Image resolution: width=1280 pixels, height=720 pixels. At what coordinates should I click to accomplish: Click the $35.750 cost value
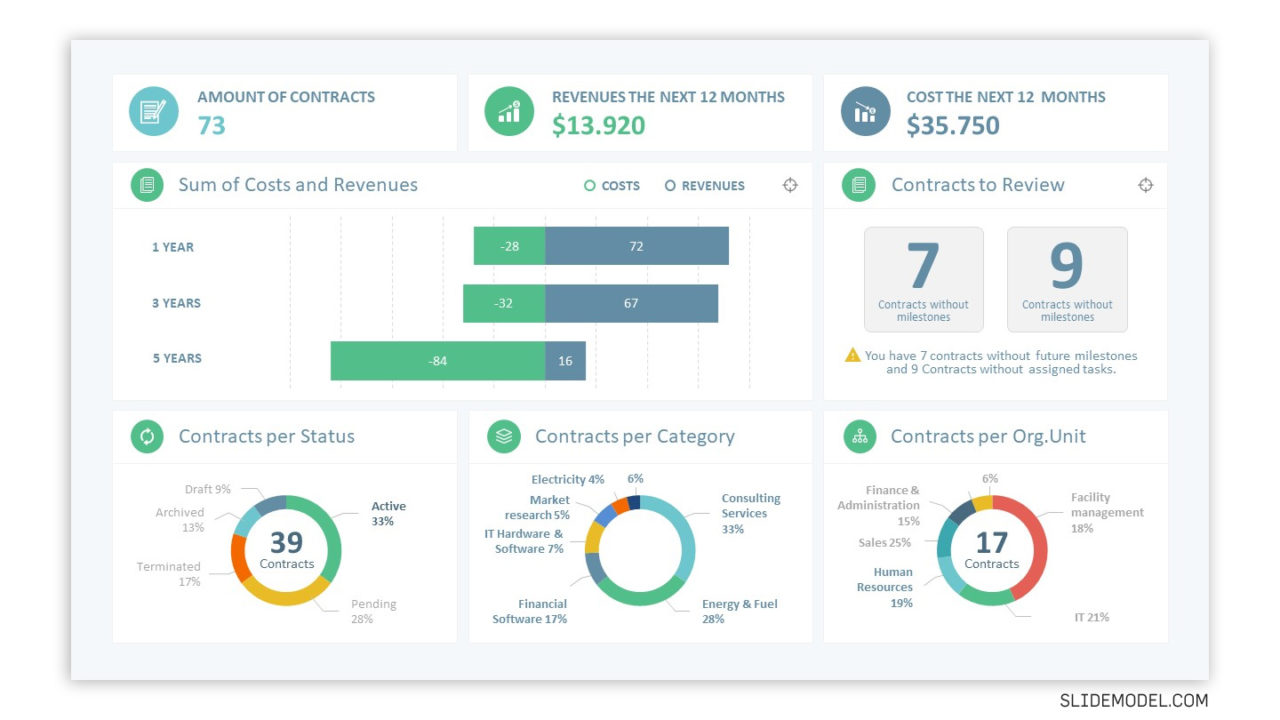(x=953, y=125)
